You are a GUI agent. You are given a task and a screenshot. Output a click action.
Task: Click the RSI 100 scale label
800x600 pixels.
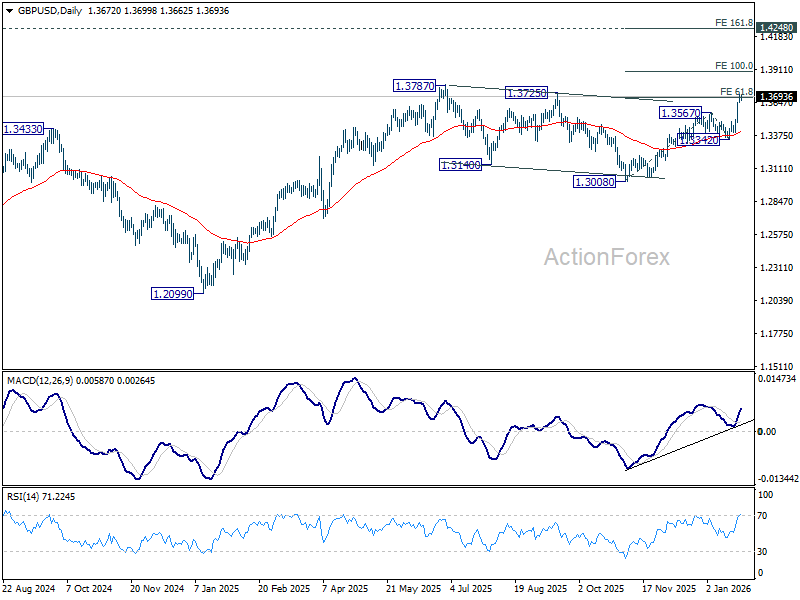coord(765,495)
